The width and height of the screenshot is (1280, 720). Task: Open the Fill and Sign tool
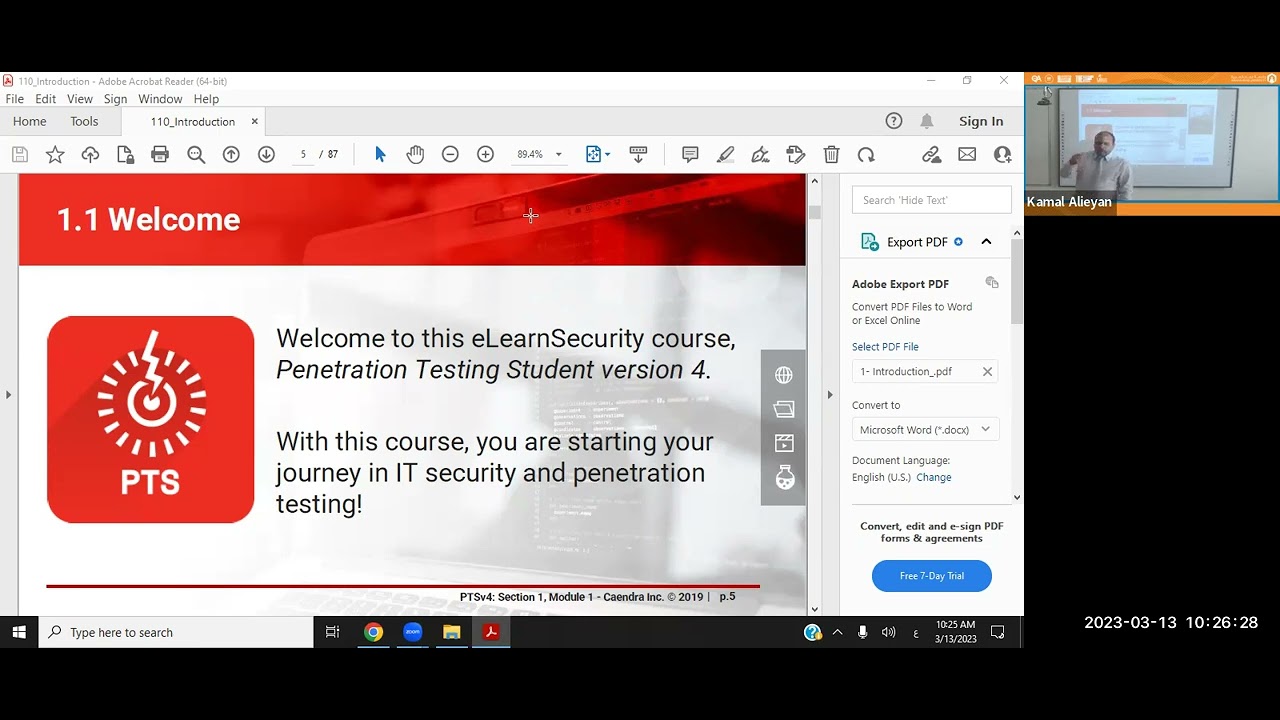point(761,154)
